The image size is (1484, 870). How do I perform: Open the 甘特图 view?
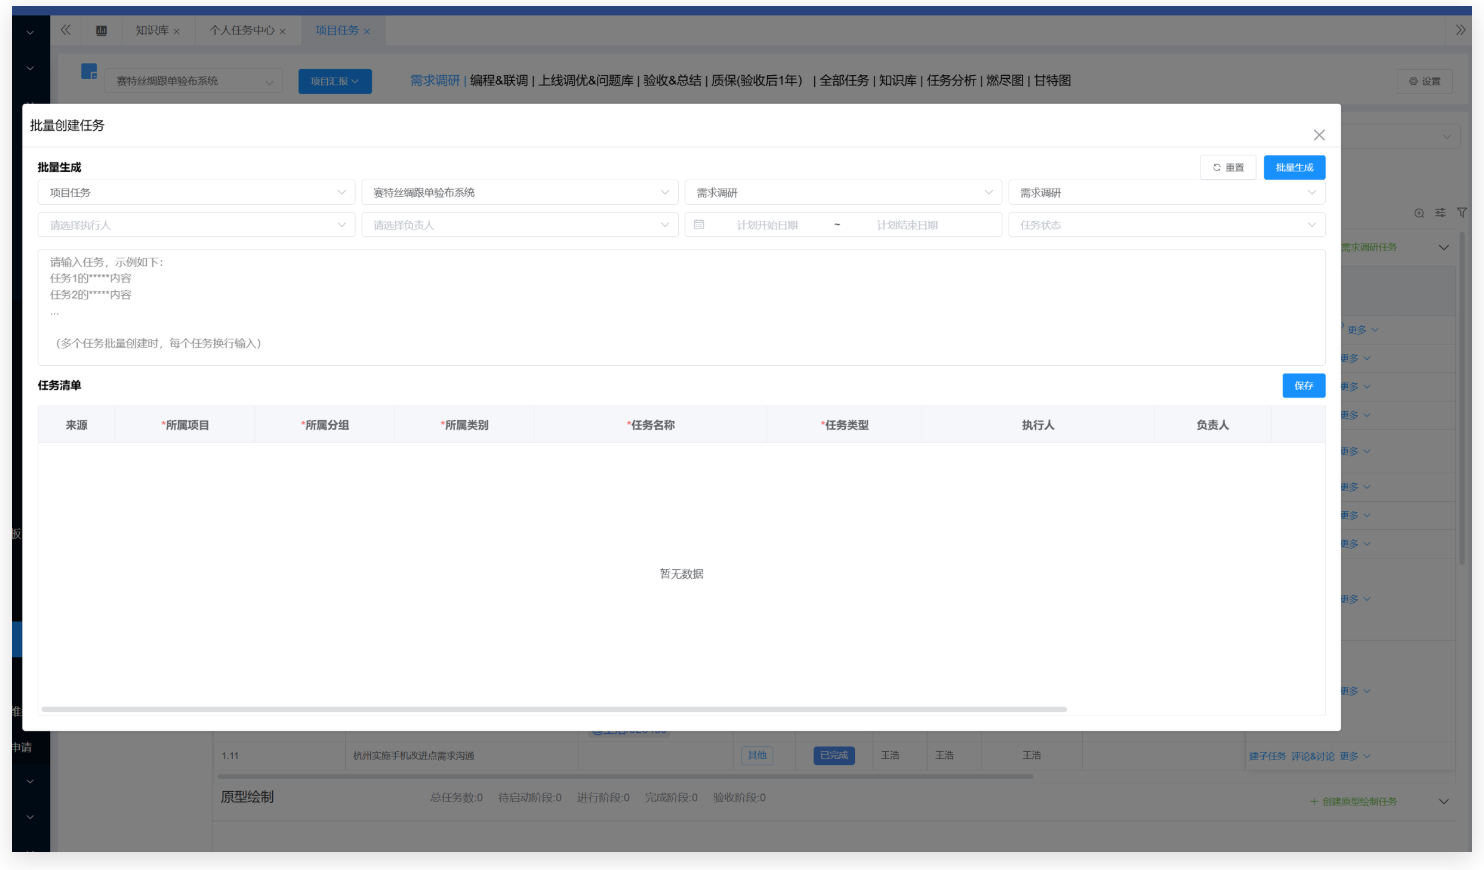(1052, 80)
